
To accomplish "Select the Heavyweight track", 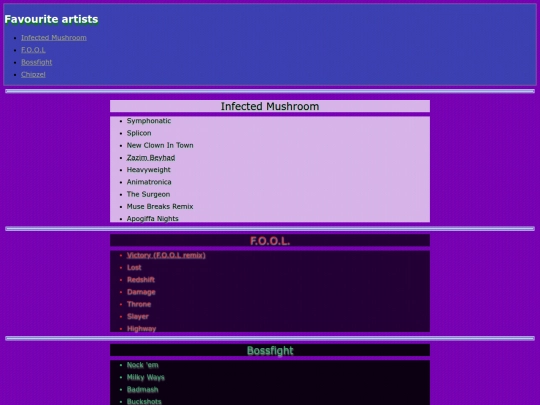I will [x=148, y=170].
